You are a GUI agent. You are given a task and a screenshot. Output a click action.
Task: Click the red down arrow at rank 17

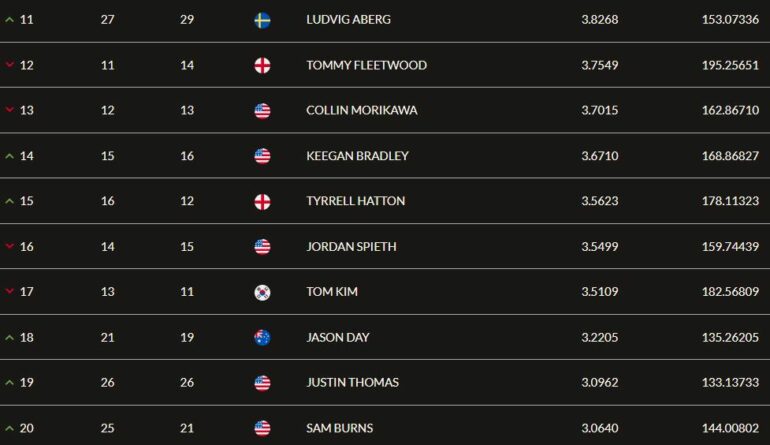pos(9,291)
